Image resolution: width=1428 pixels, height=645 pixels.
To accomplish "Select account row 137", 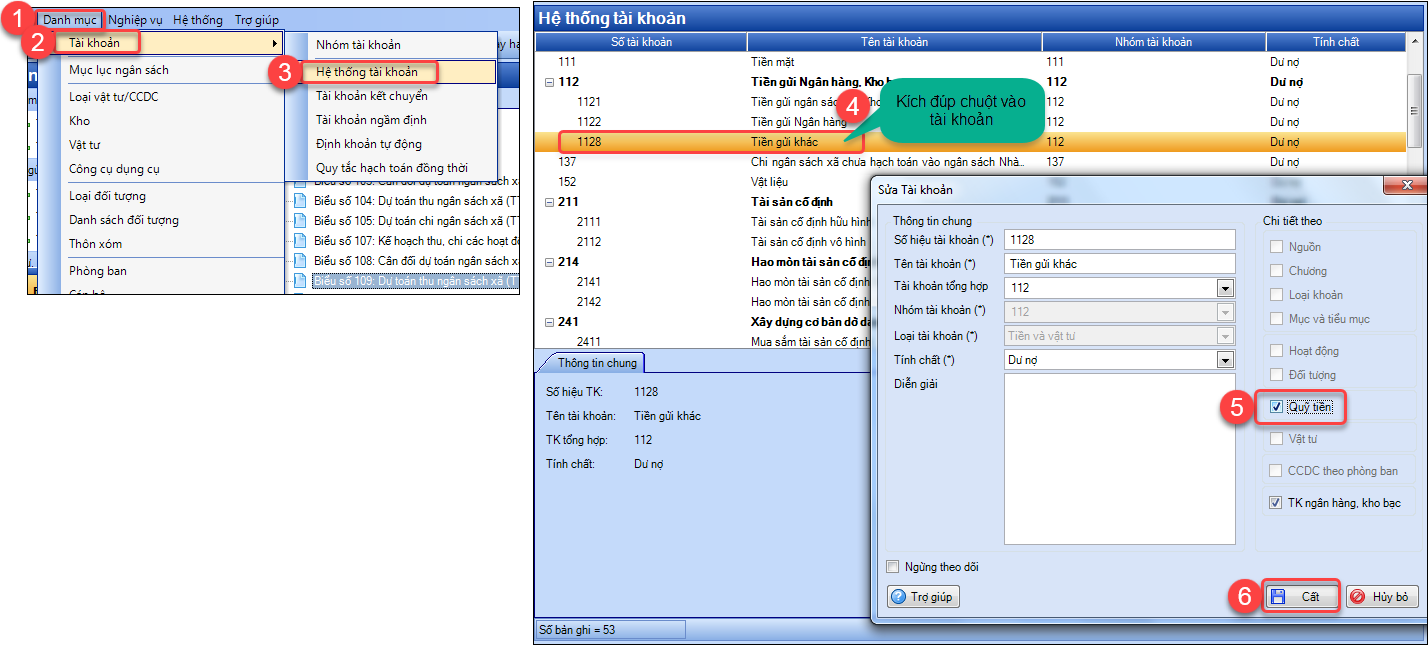I will (970, 162).
